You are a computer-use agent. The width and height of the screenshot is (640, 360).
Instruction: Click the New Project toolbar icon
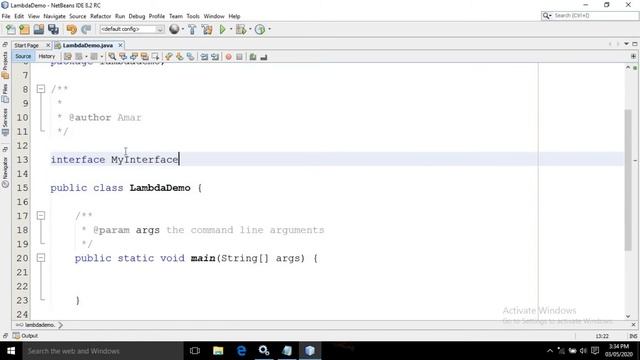coord(24,29)
